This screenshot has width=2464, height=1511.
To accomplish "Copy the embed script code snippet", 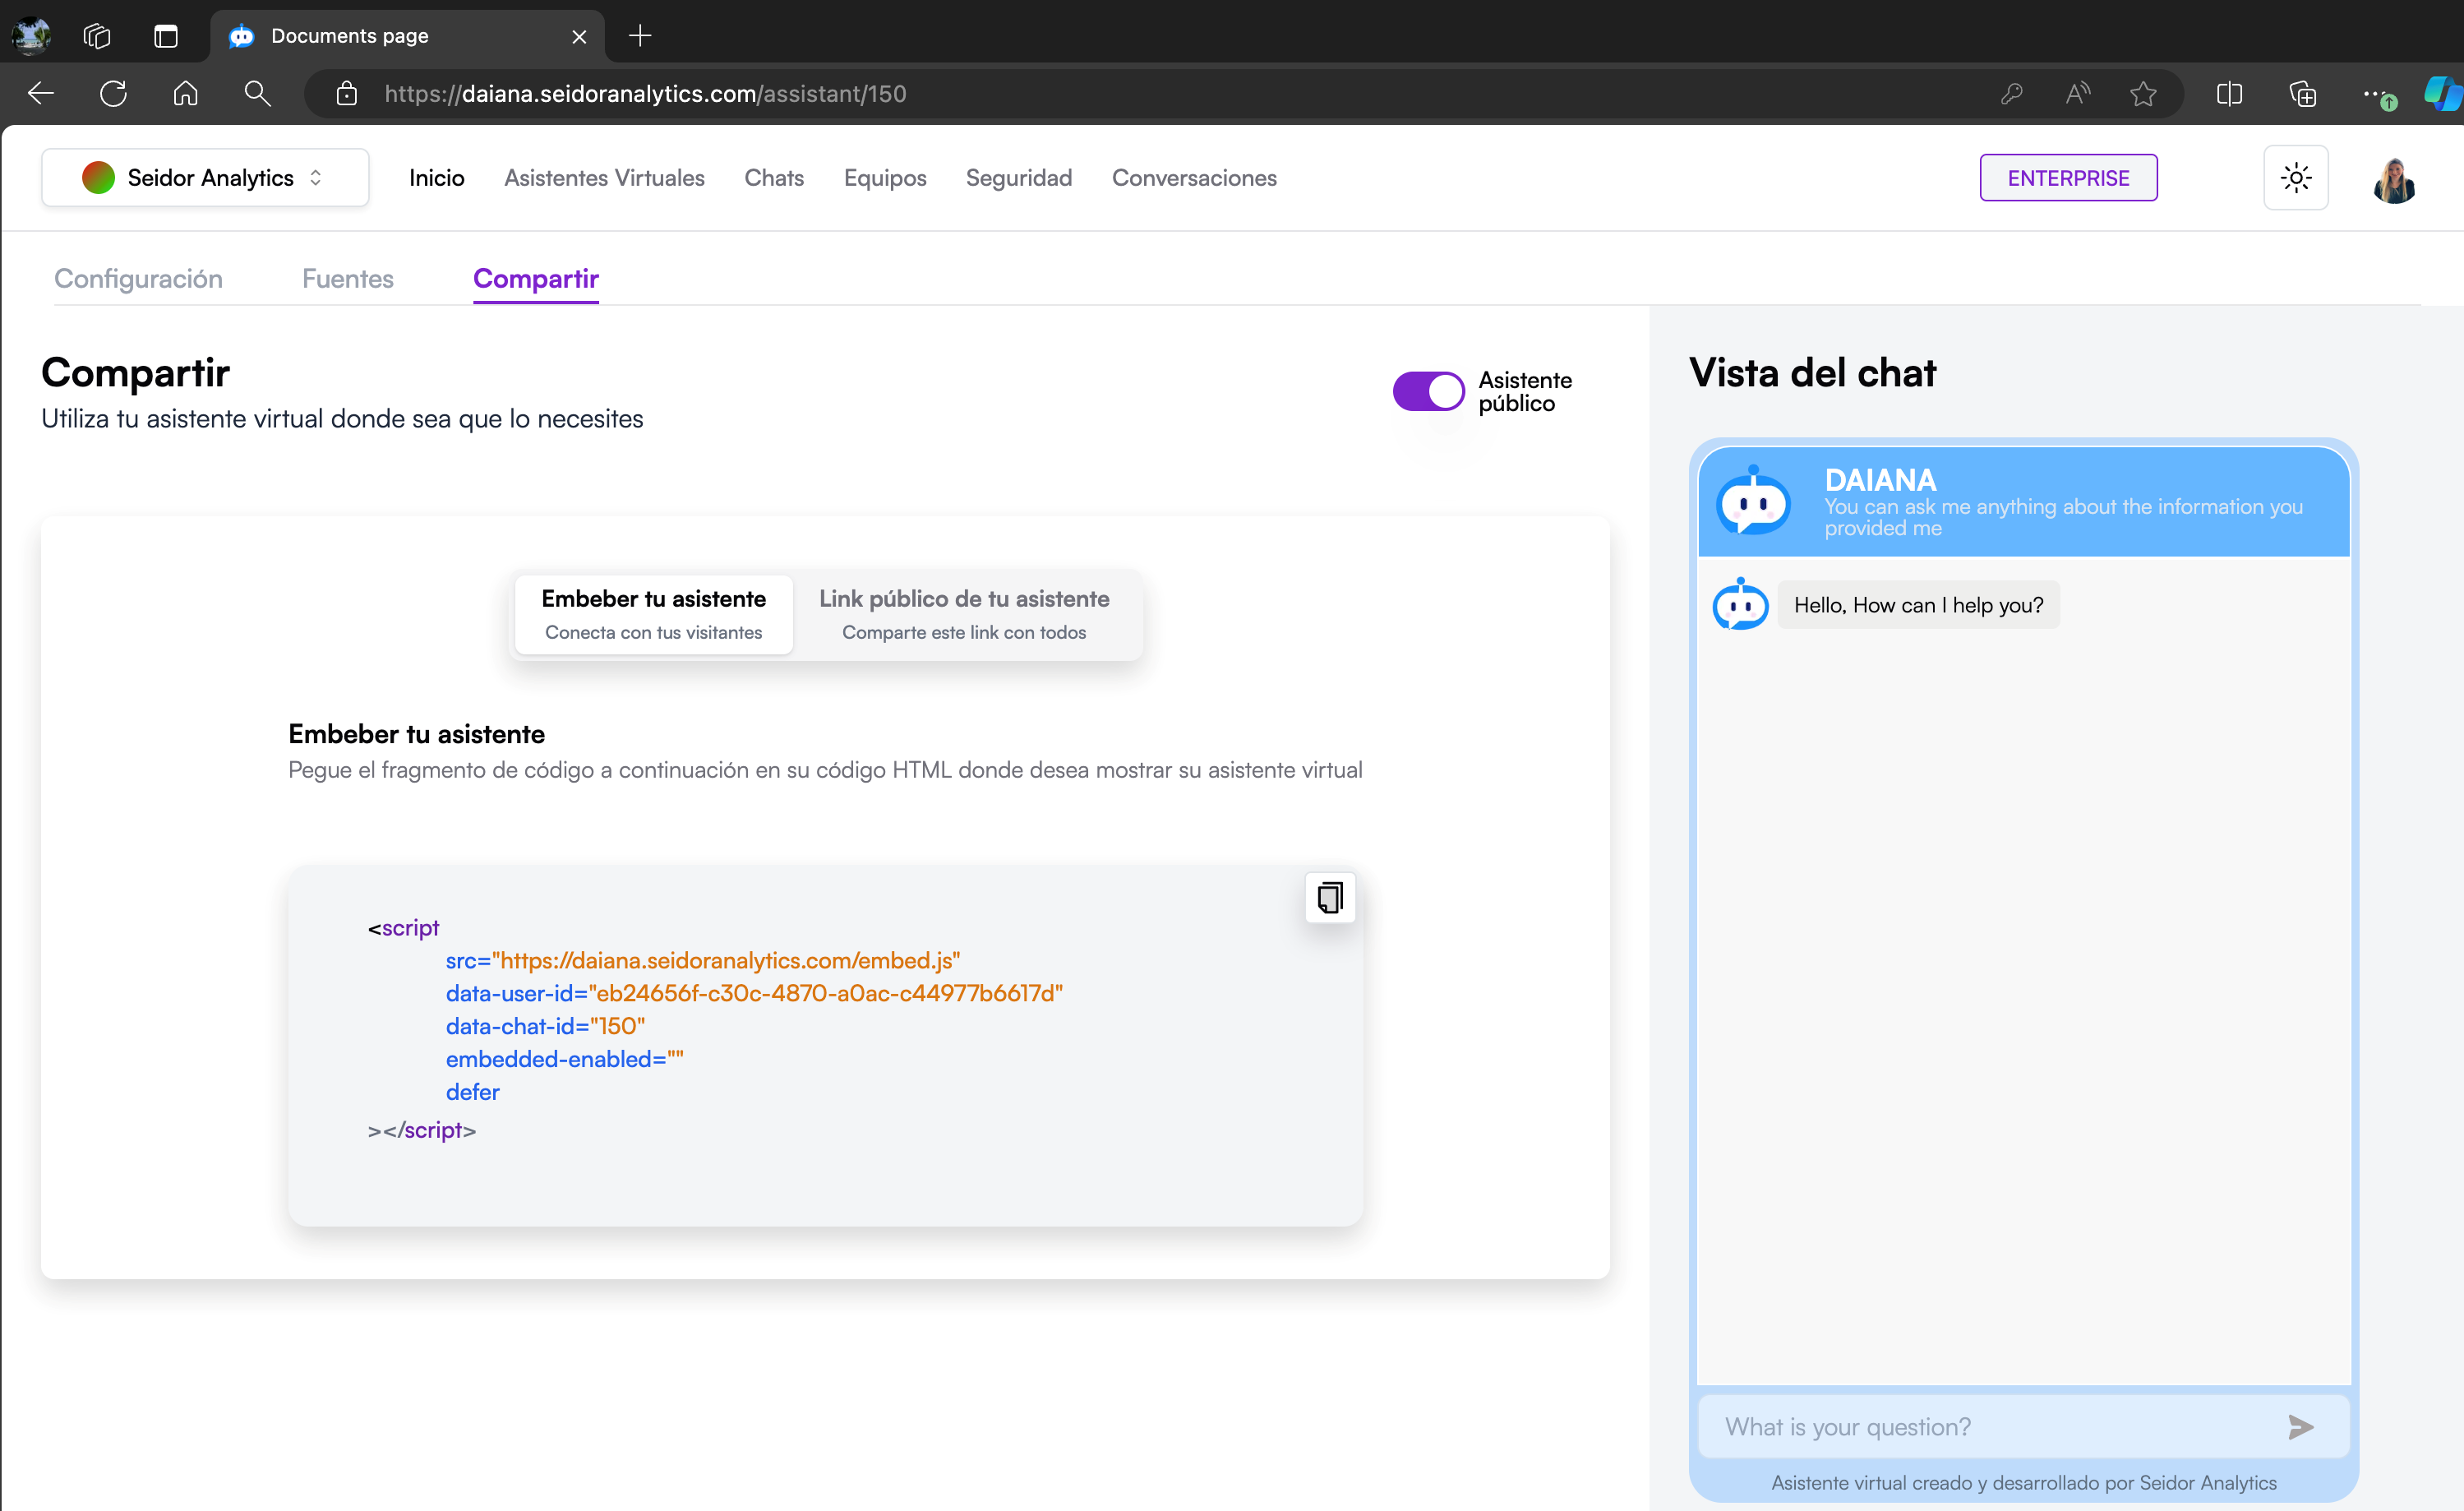I will [1329, 897].
